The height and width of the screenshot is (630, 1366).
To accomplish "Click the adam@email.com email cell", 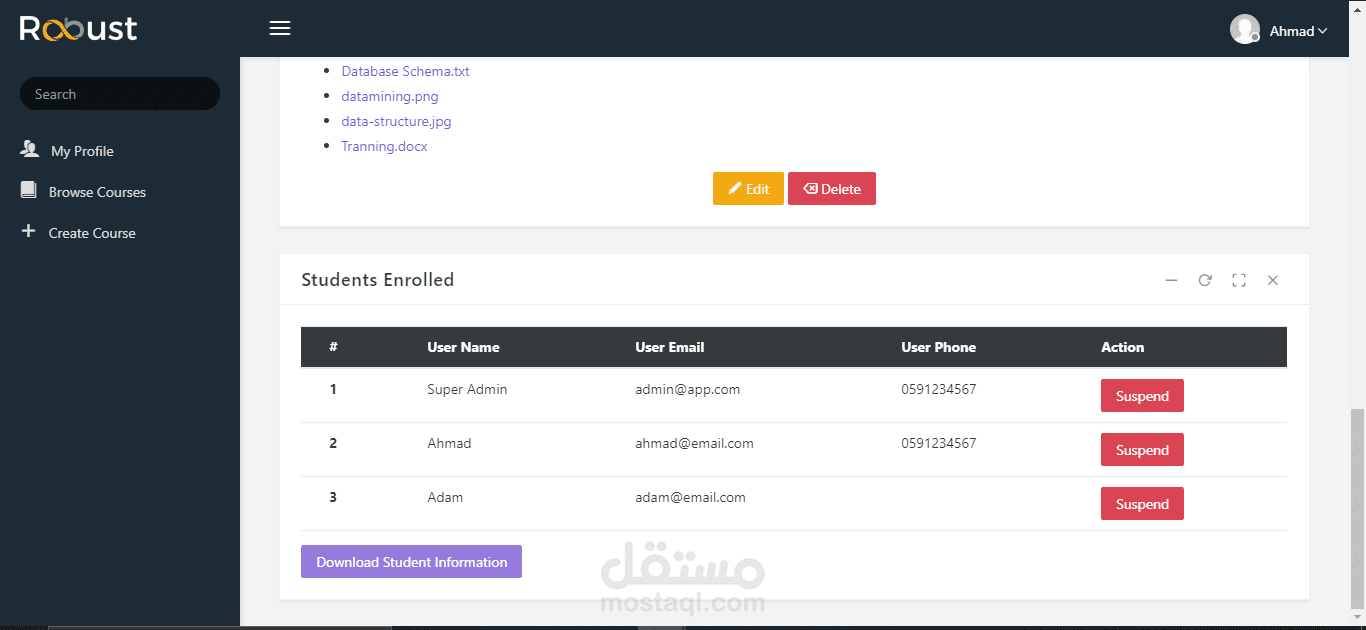I will tap(690, 497).
